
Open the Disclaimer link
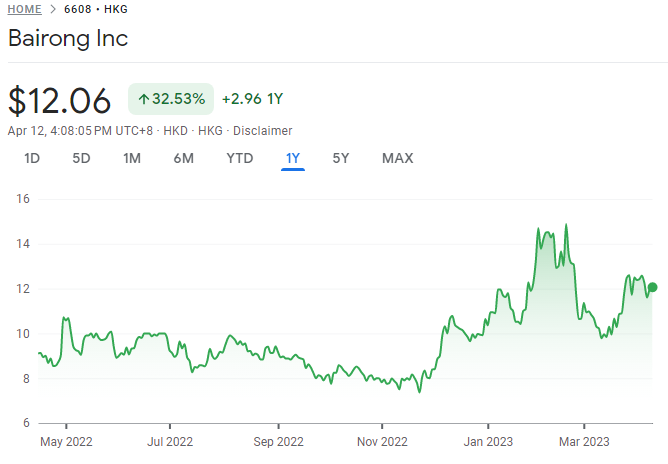pyautogui.click(x=262, y=131)
